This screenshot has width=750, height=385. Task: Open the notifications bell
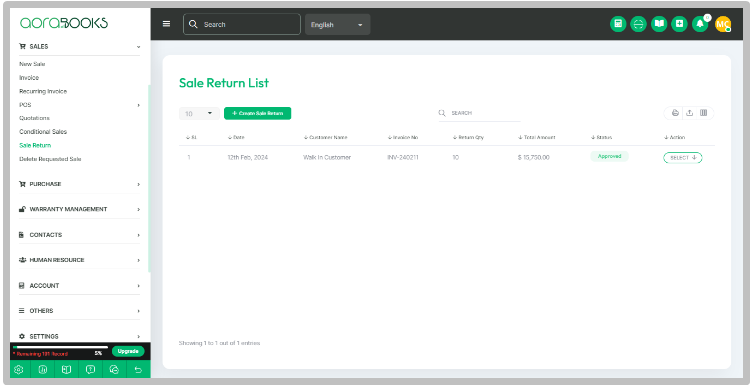point(700,24)
